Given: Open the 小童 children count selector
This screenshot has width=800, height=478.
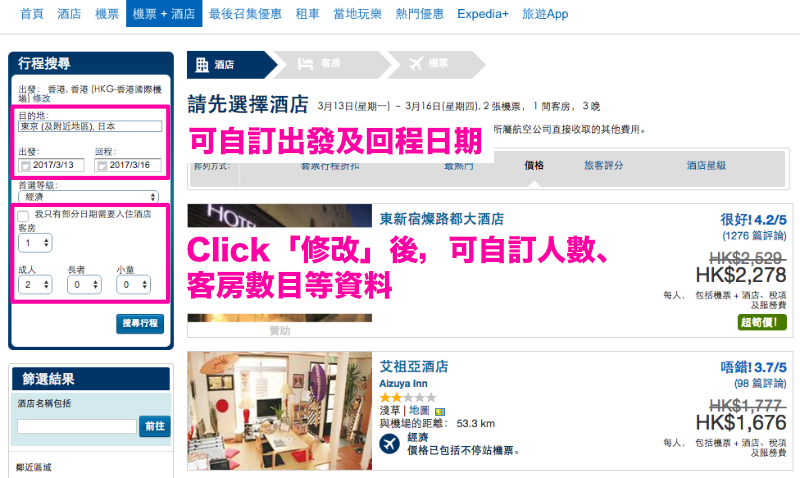Looking at the screenshot, I should click(133, 285).
